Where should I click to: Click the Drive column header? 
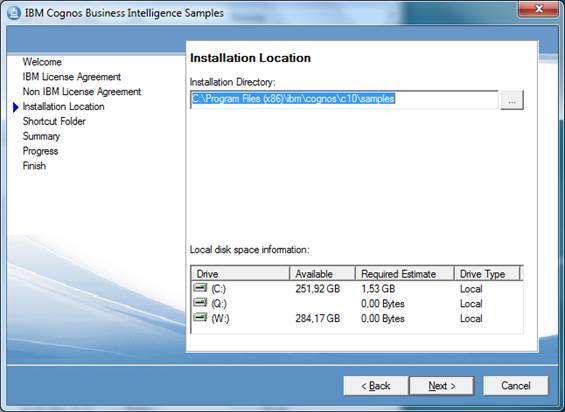[240, 274]
